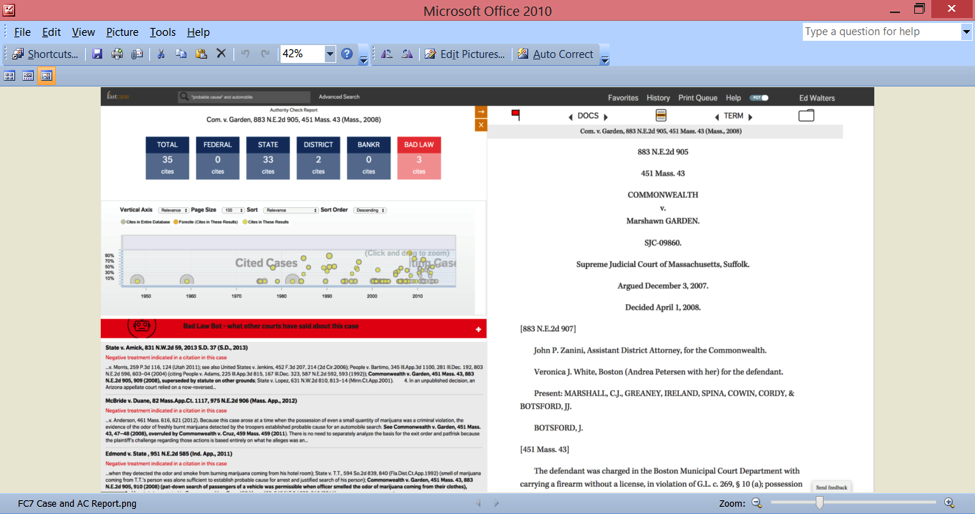This screenshot has width=975, height=514.
Task: Open the Picture menu
Action: (x=122, y=32)
